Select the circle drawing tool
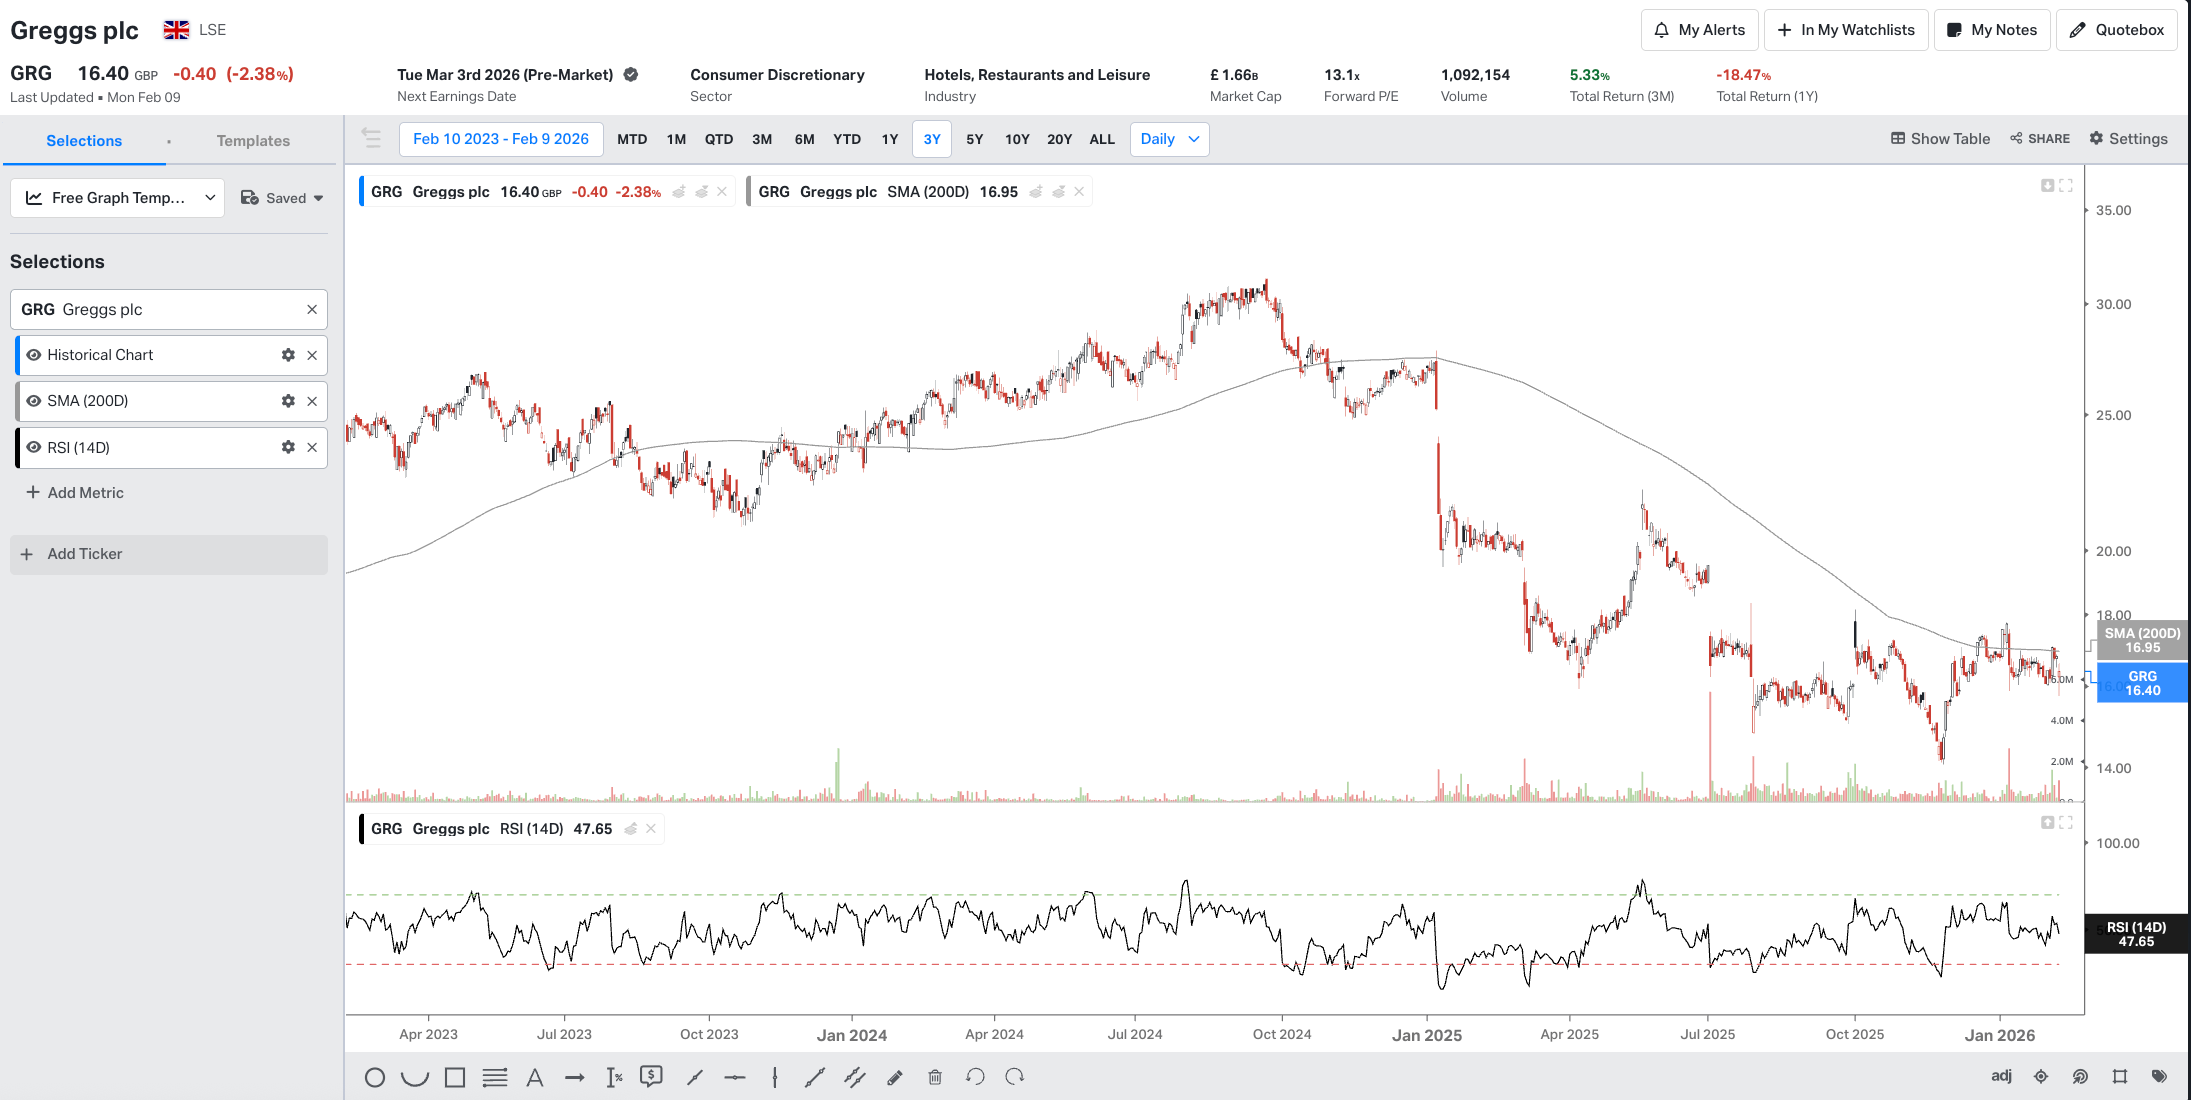Viewport: 2191px width, 1100px height. [375, 1077]
